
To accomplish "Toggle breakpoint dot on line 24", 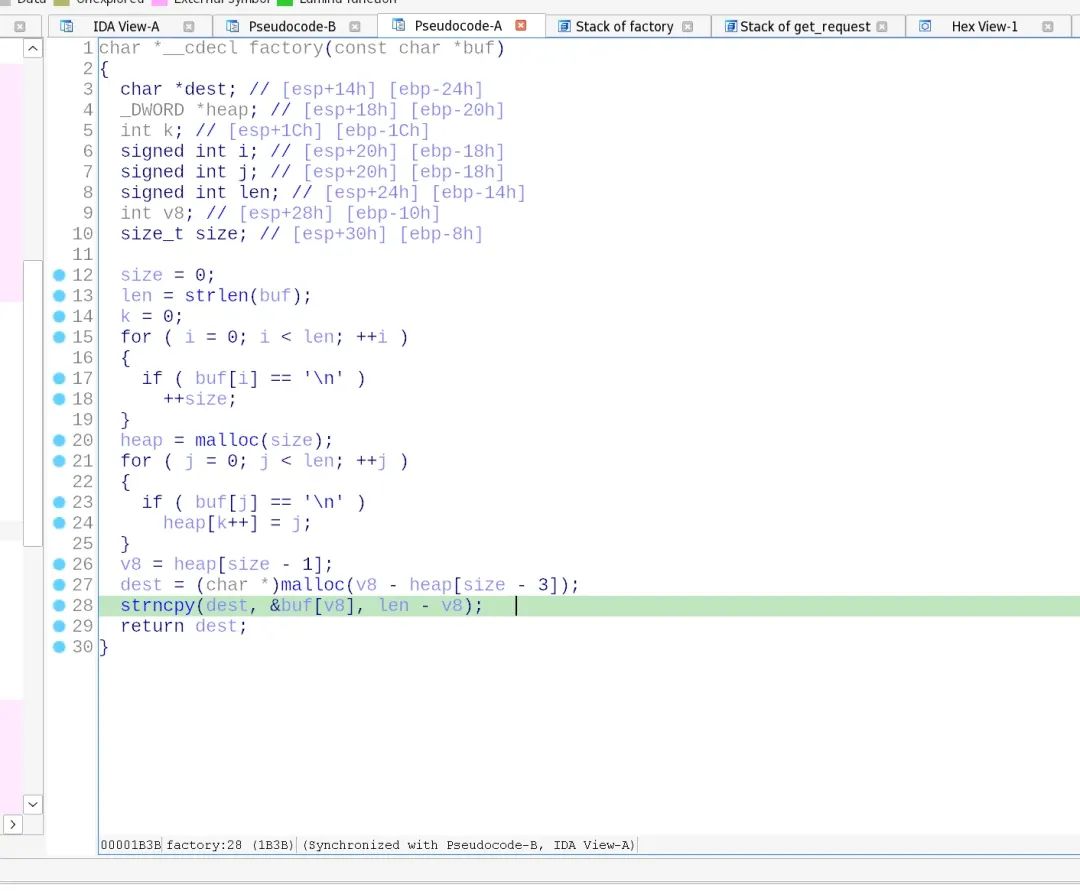I will 59,523.
